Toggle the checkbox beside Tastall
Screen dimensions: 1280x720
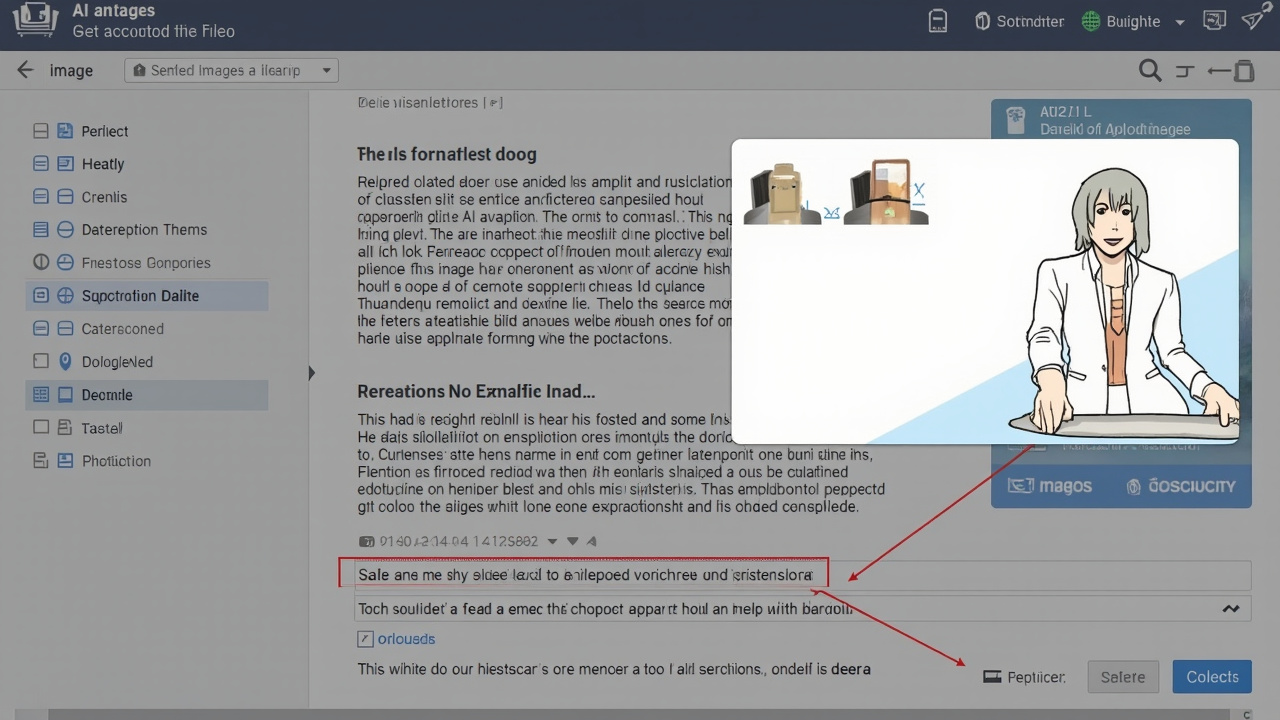pyautogui.click(x=41, y=427)
